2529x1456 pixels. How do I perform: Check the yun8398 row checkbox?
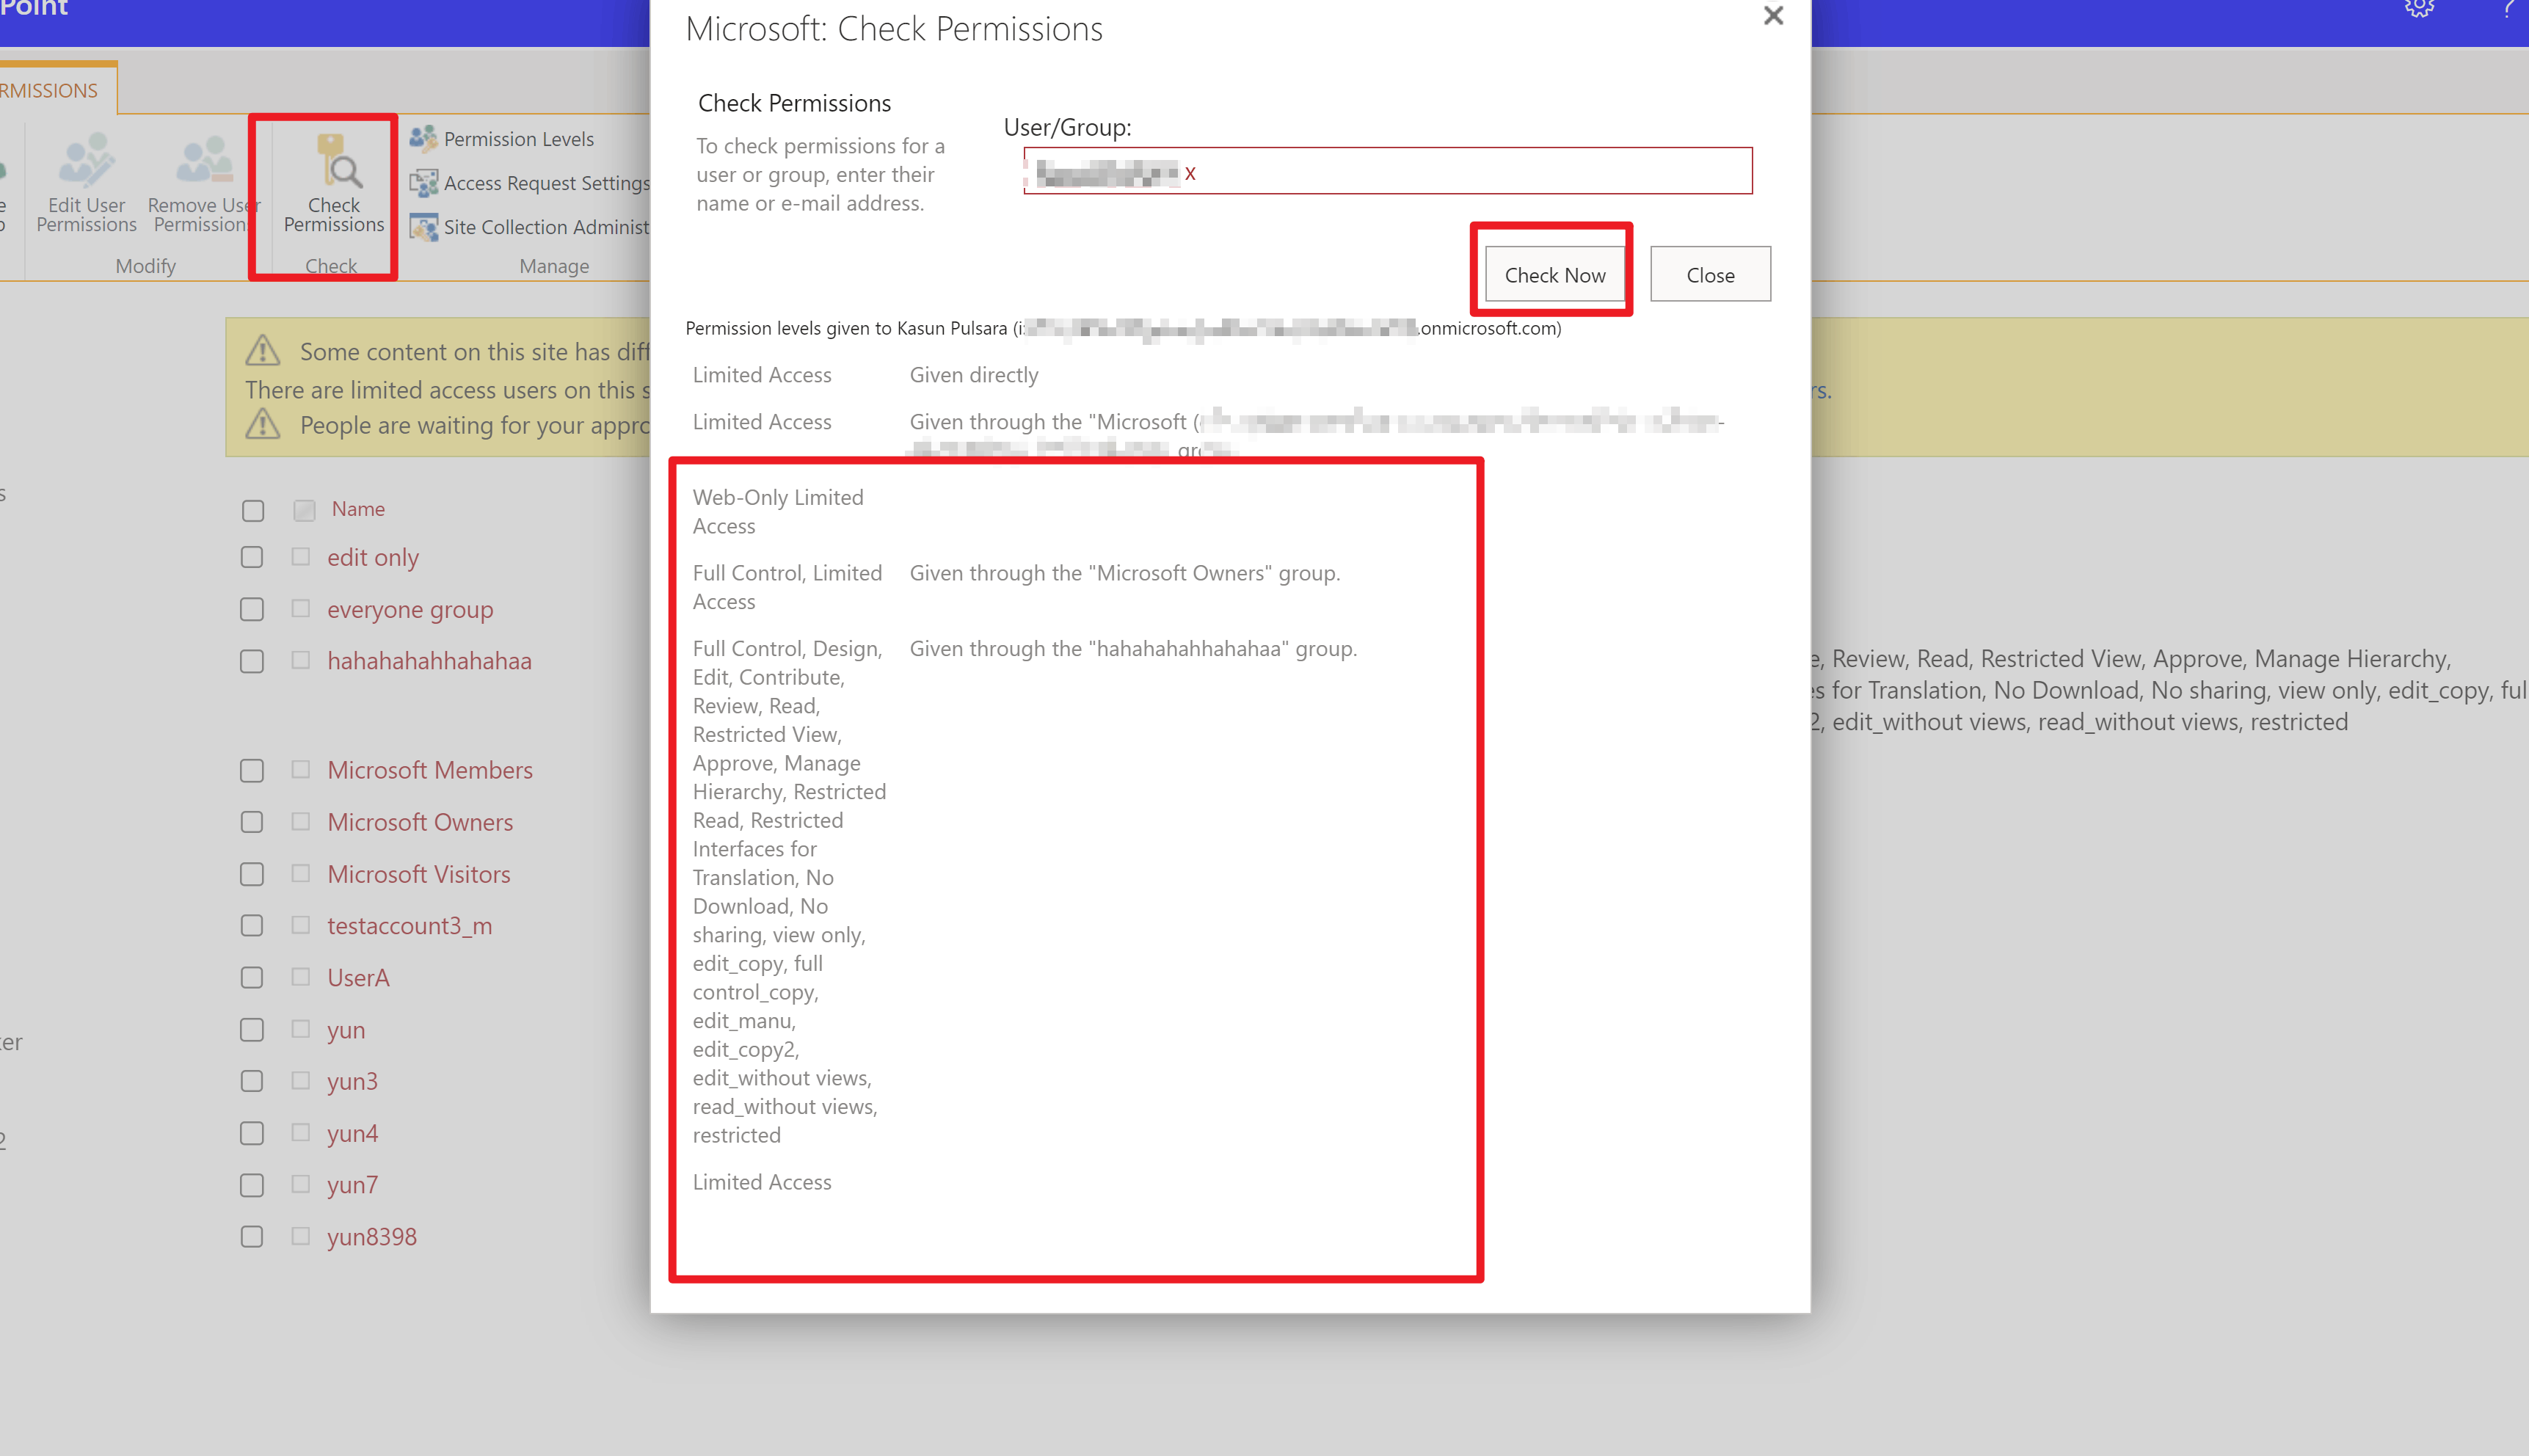(252, 1237)
